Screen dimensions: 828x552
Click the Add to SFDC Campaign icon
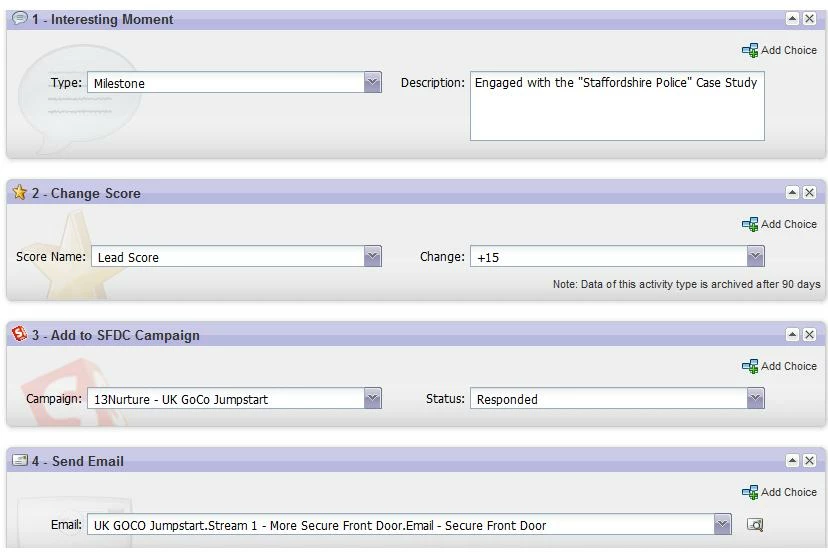20,334
